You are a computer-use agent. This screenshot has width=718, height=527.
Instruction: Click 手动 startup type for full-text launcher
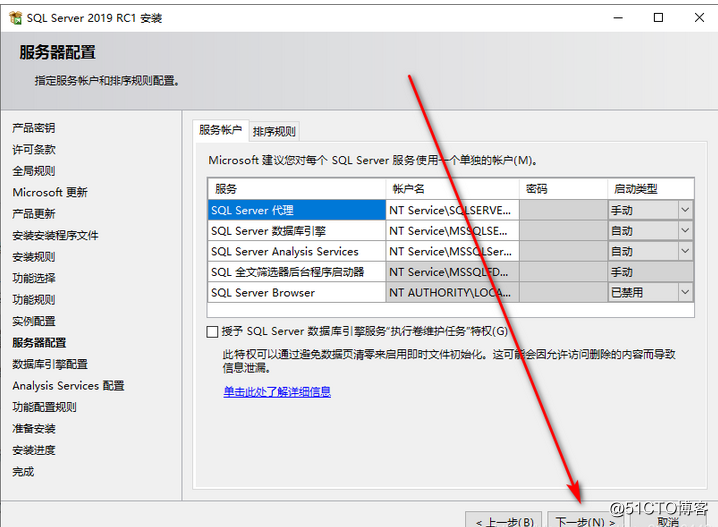pos(650,272)
